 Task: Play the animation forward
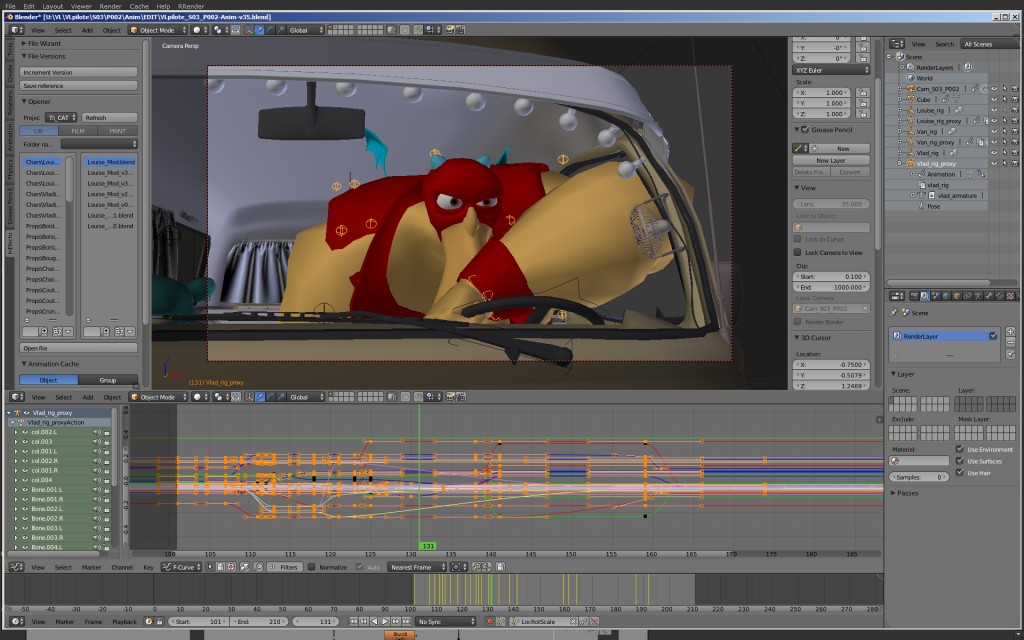pyautogui.click(x=385, y=621)
